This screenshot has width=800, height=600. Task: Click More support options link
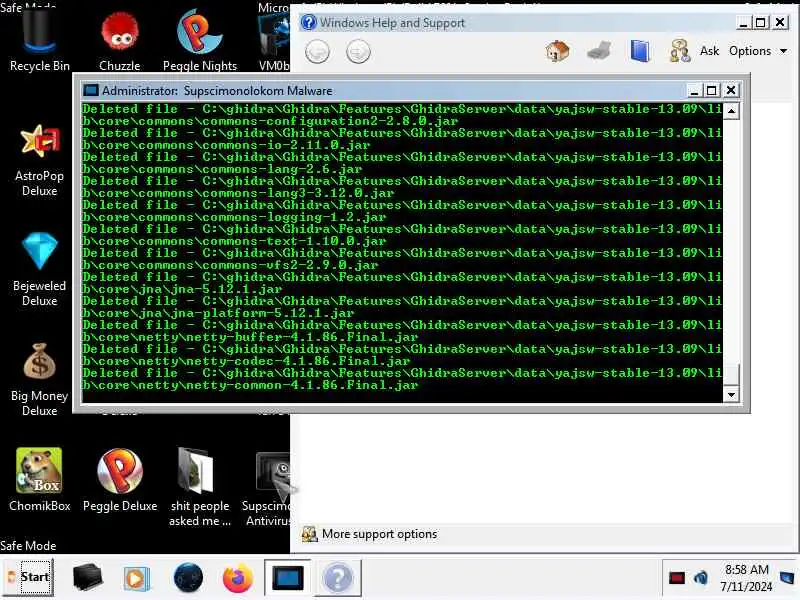(379, 534)
